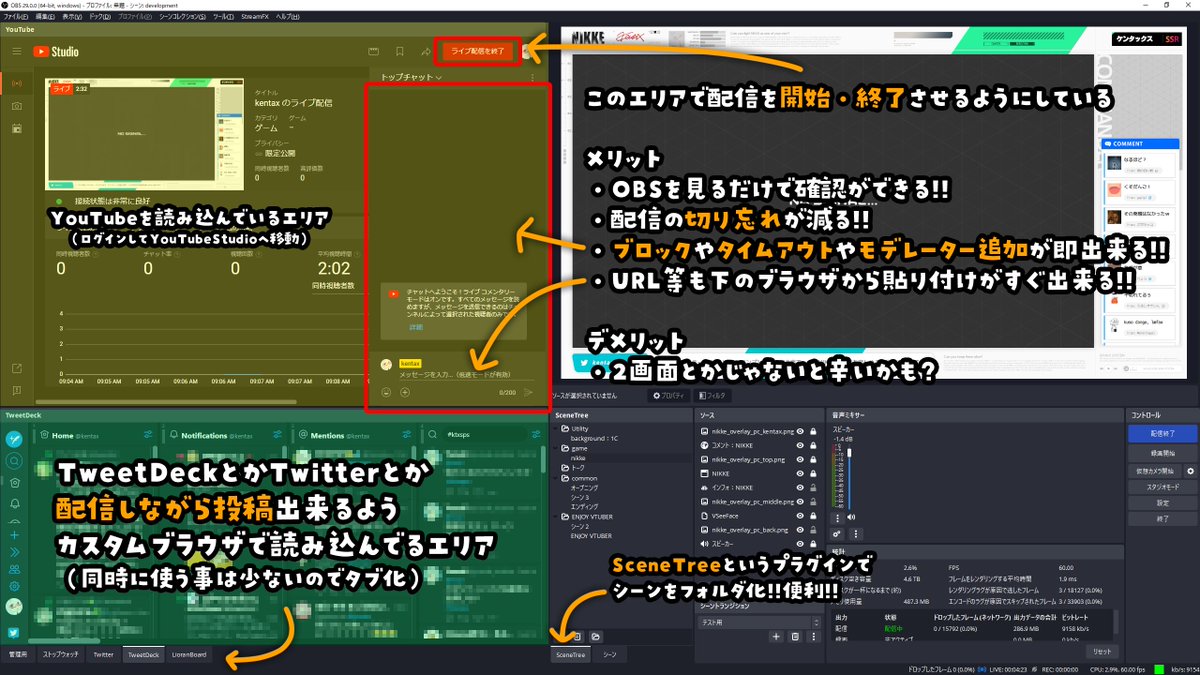Open the テスト用 scene transition dropdown
The width and height of the screenshot is (1200, 675).
point(760,622)
